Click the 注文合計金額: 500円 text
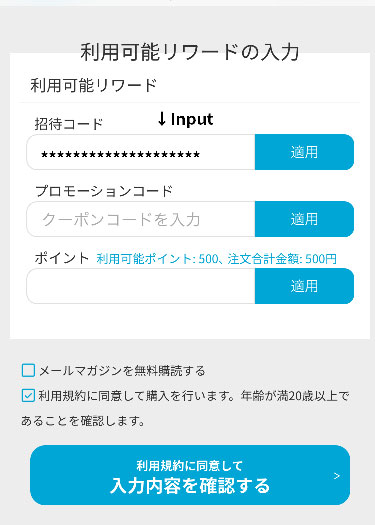375x525 pixels. click(282, 259)
